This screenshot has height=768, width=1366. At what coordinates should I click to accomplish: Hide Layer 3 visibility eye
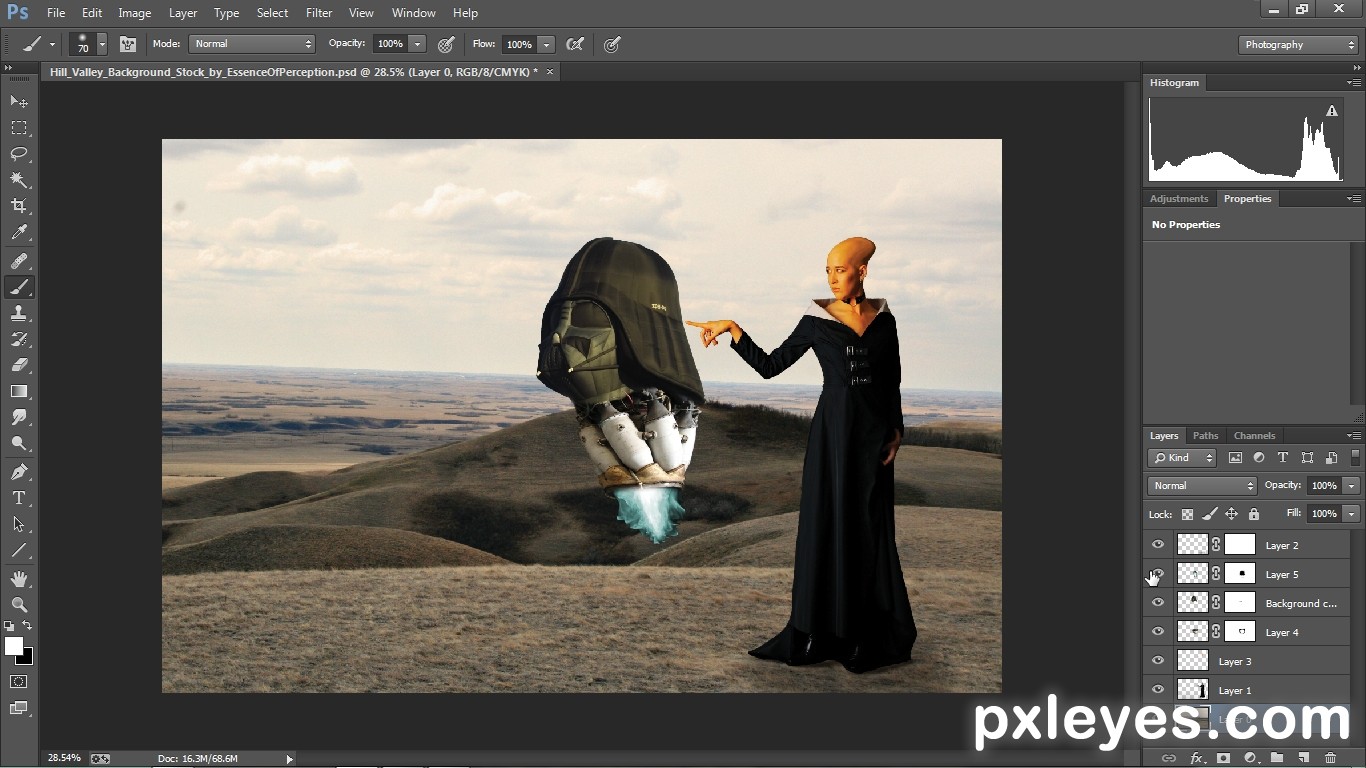[1158, 661]
